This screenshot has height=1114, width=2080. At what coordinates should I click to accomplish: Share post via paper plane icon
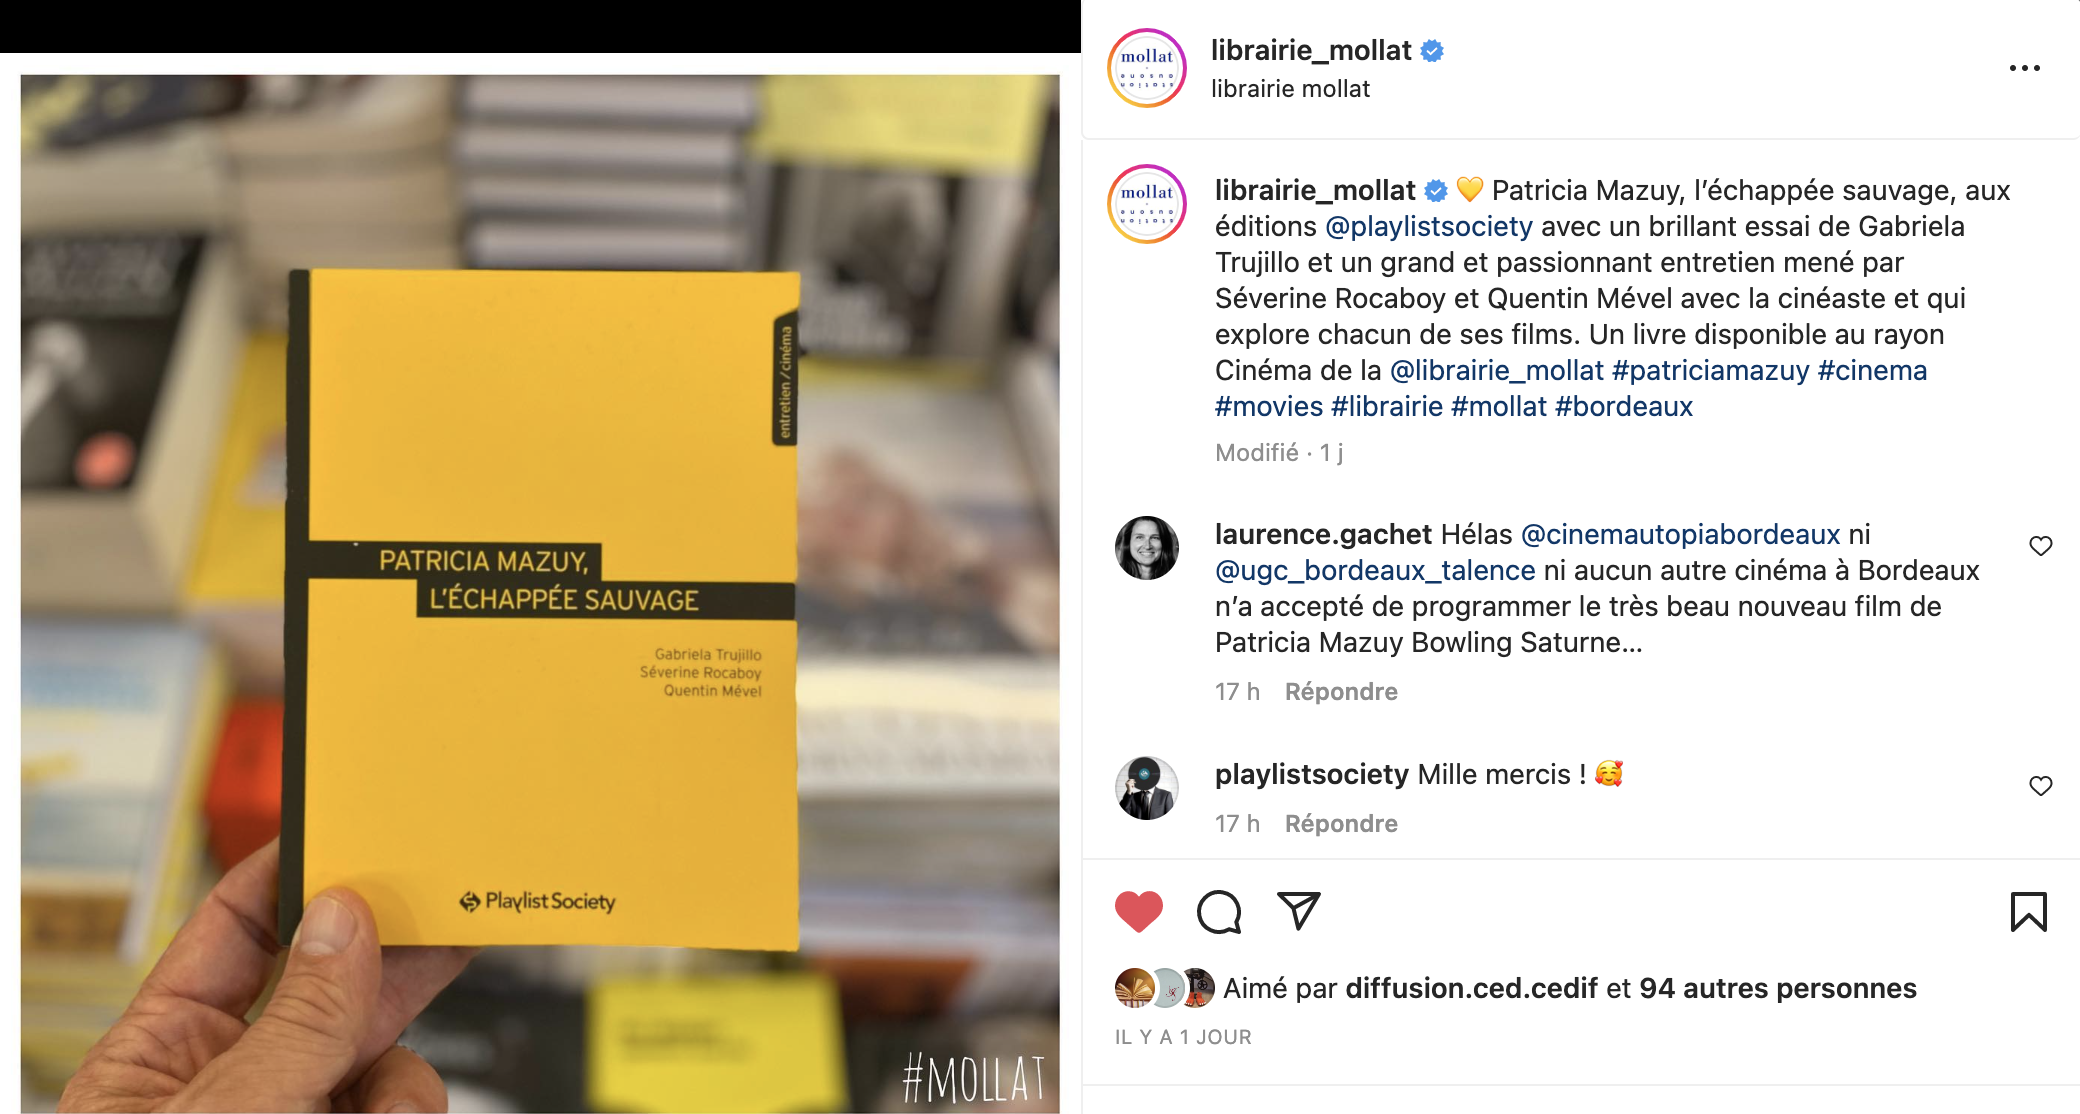1299,911
